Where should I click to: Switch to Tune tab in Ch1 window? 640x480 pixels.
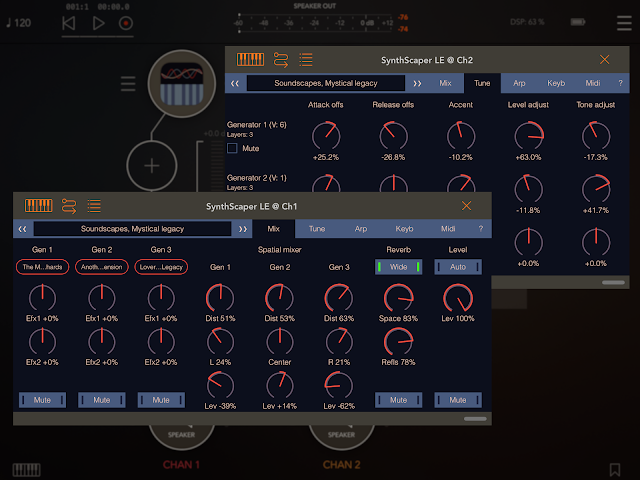tap(317, 229)
